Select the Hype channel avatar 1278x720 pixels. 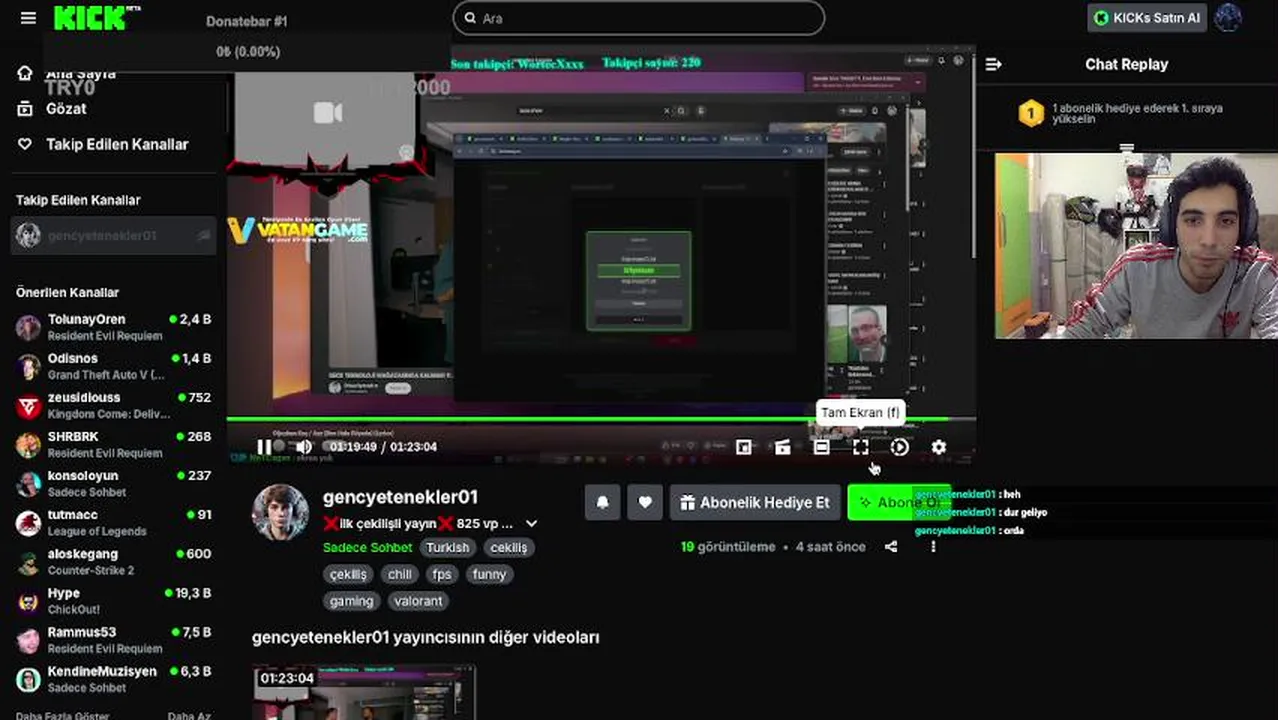(29, 600)
